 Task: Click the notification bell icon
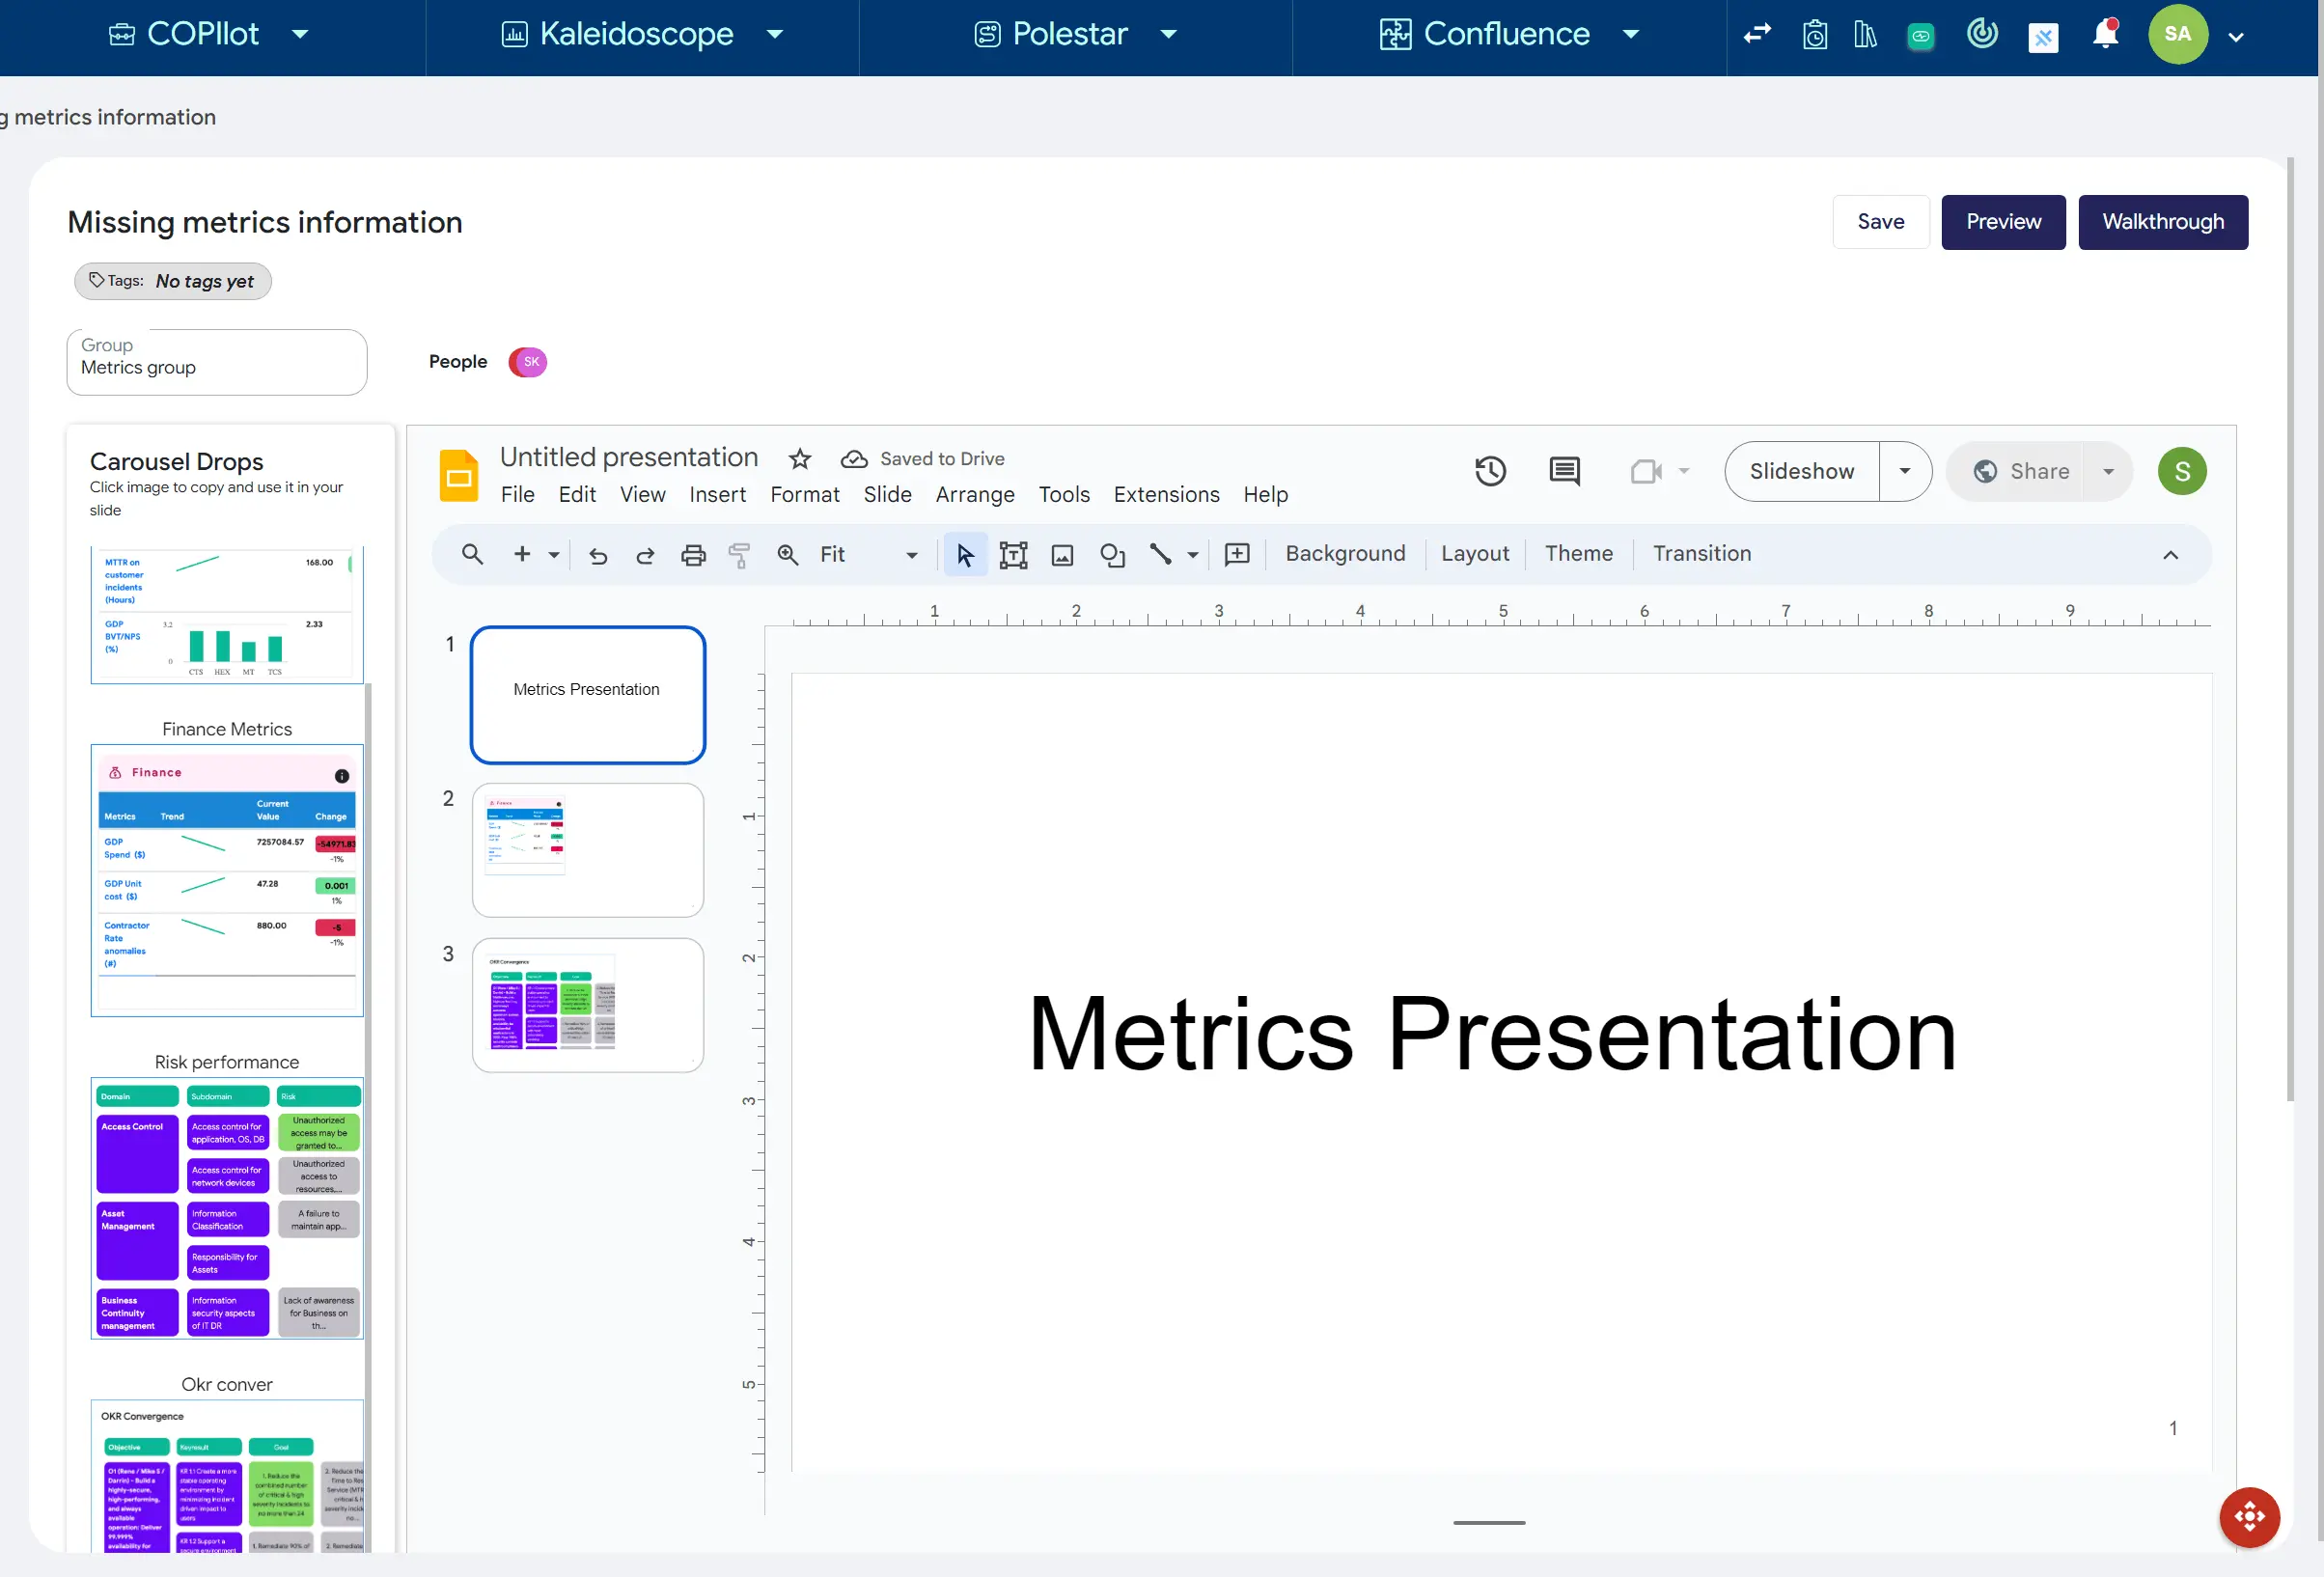click(2105, 35)
